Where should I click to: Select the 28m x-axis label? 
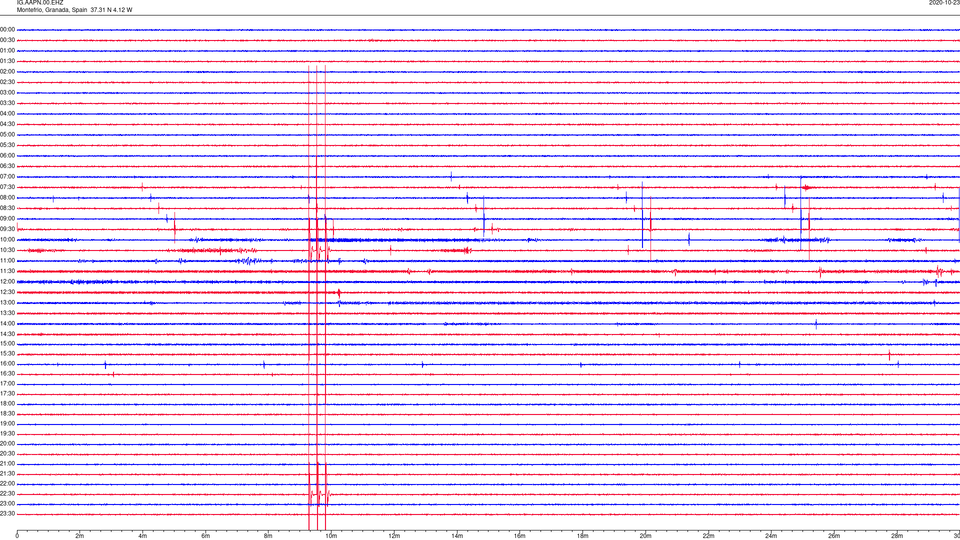897,536
